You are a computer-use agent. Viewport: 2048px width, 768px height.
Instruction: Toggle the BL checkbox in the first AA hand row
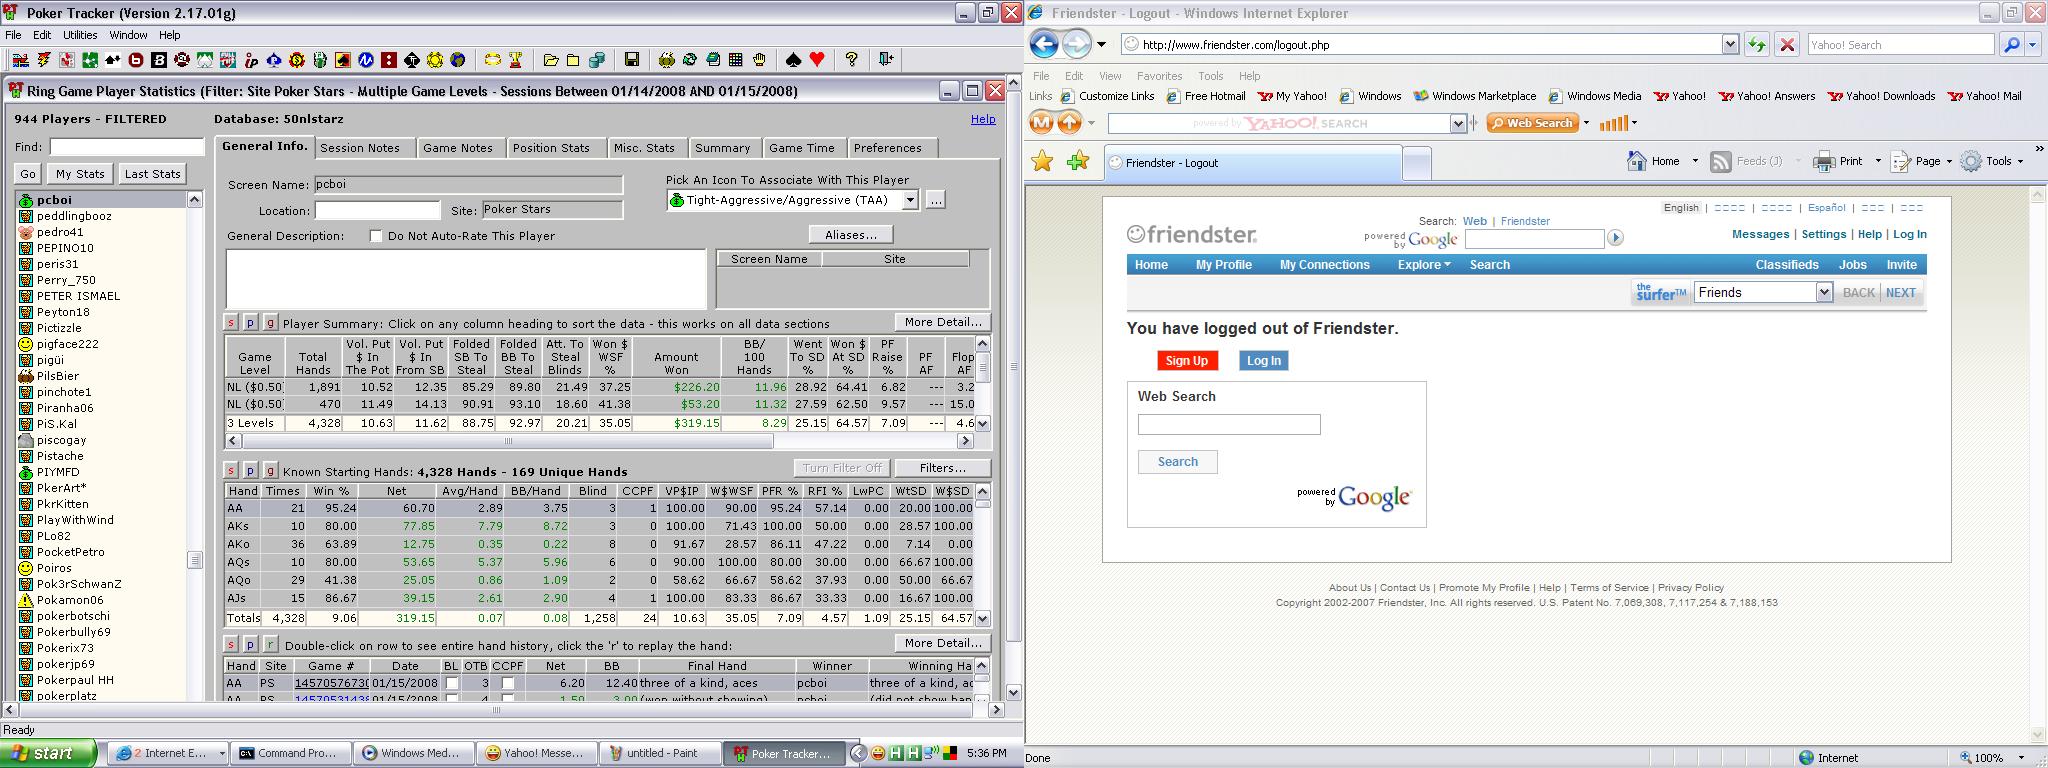coord(452,683)
